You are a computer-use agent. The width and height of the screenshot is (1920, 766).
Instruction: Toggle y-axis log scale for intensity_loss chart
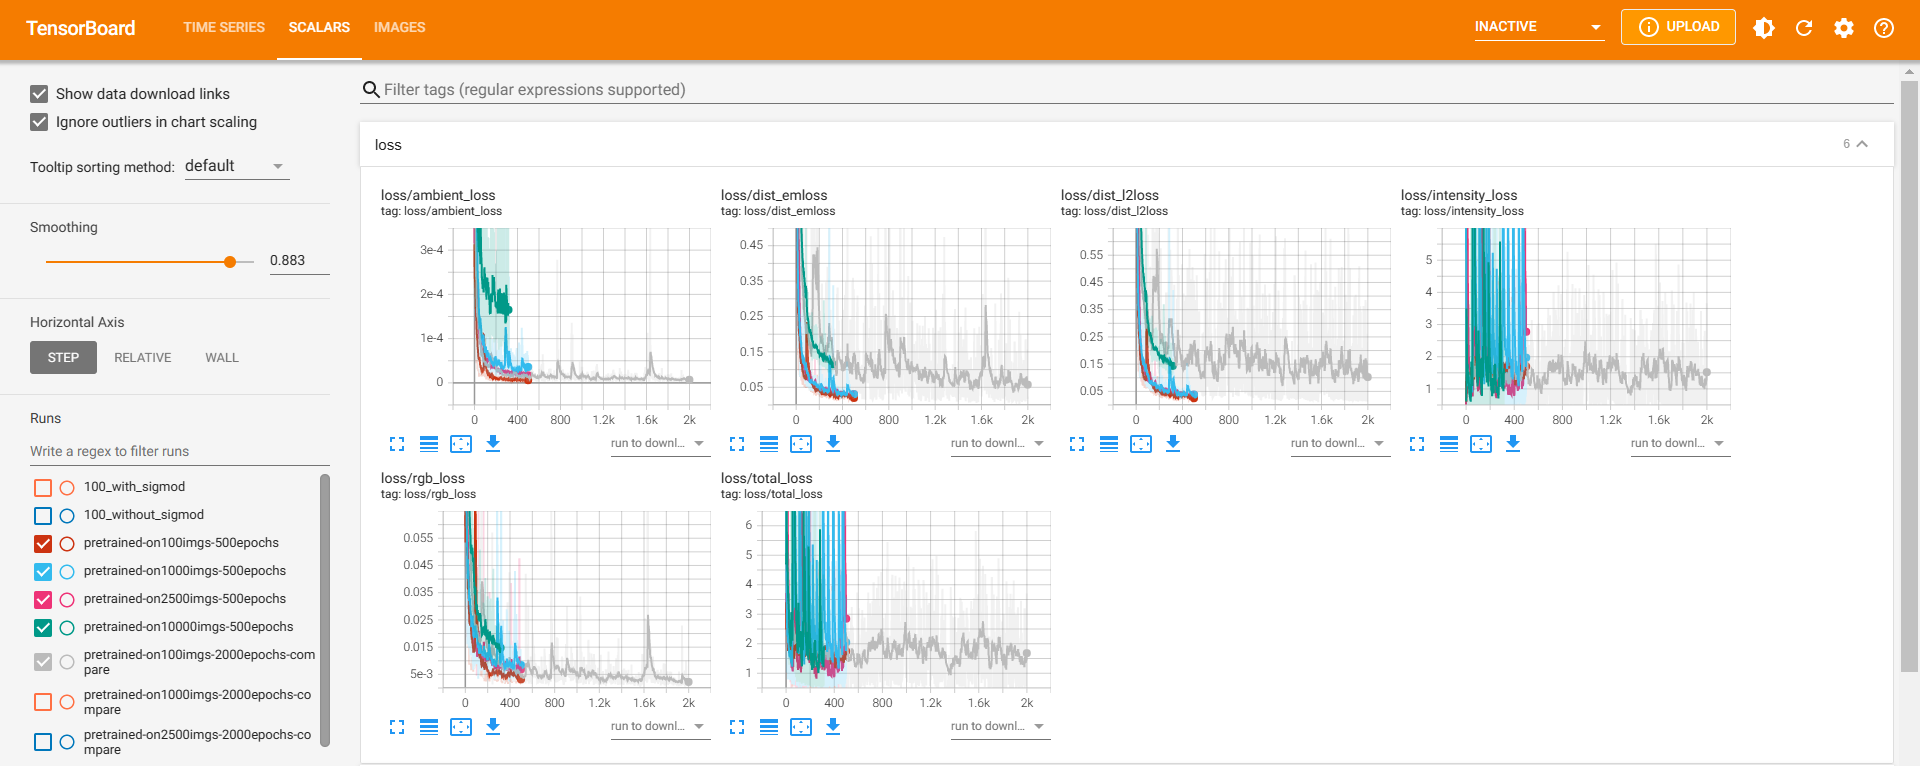[1449, 444]
